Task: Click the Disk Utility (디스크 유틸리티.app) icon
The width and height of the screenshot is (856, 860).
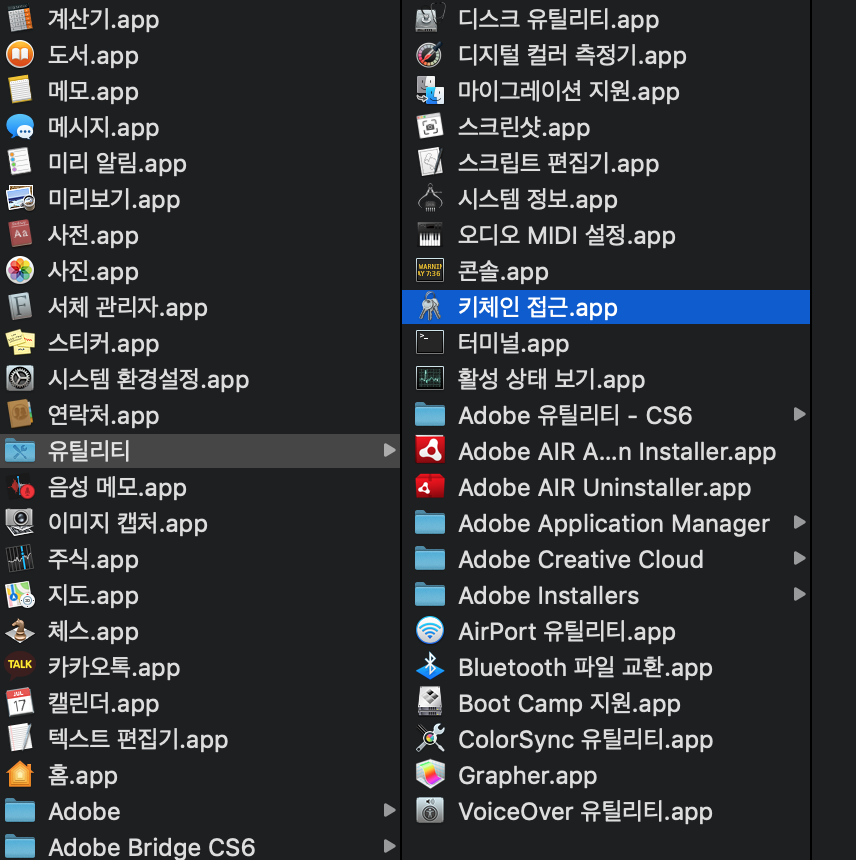Action: pyautogui.click(x=430, y=19)
